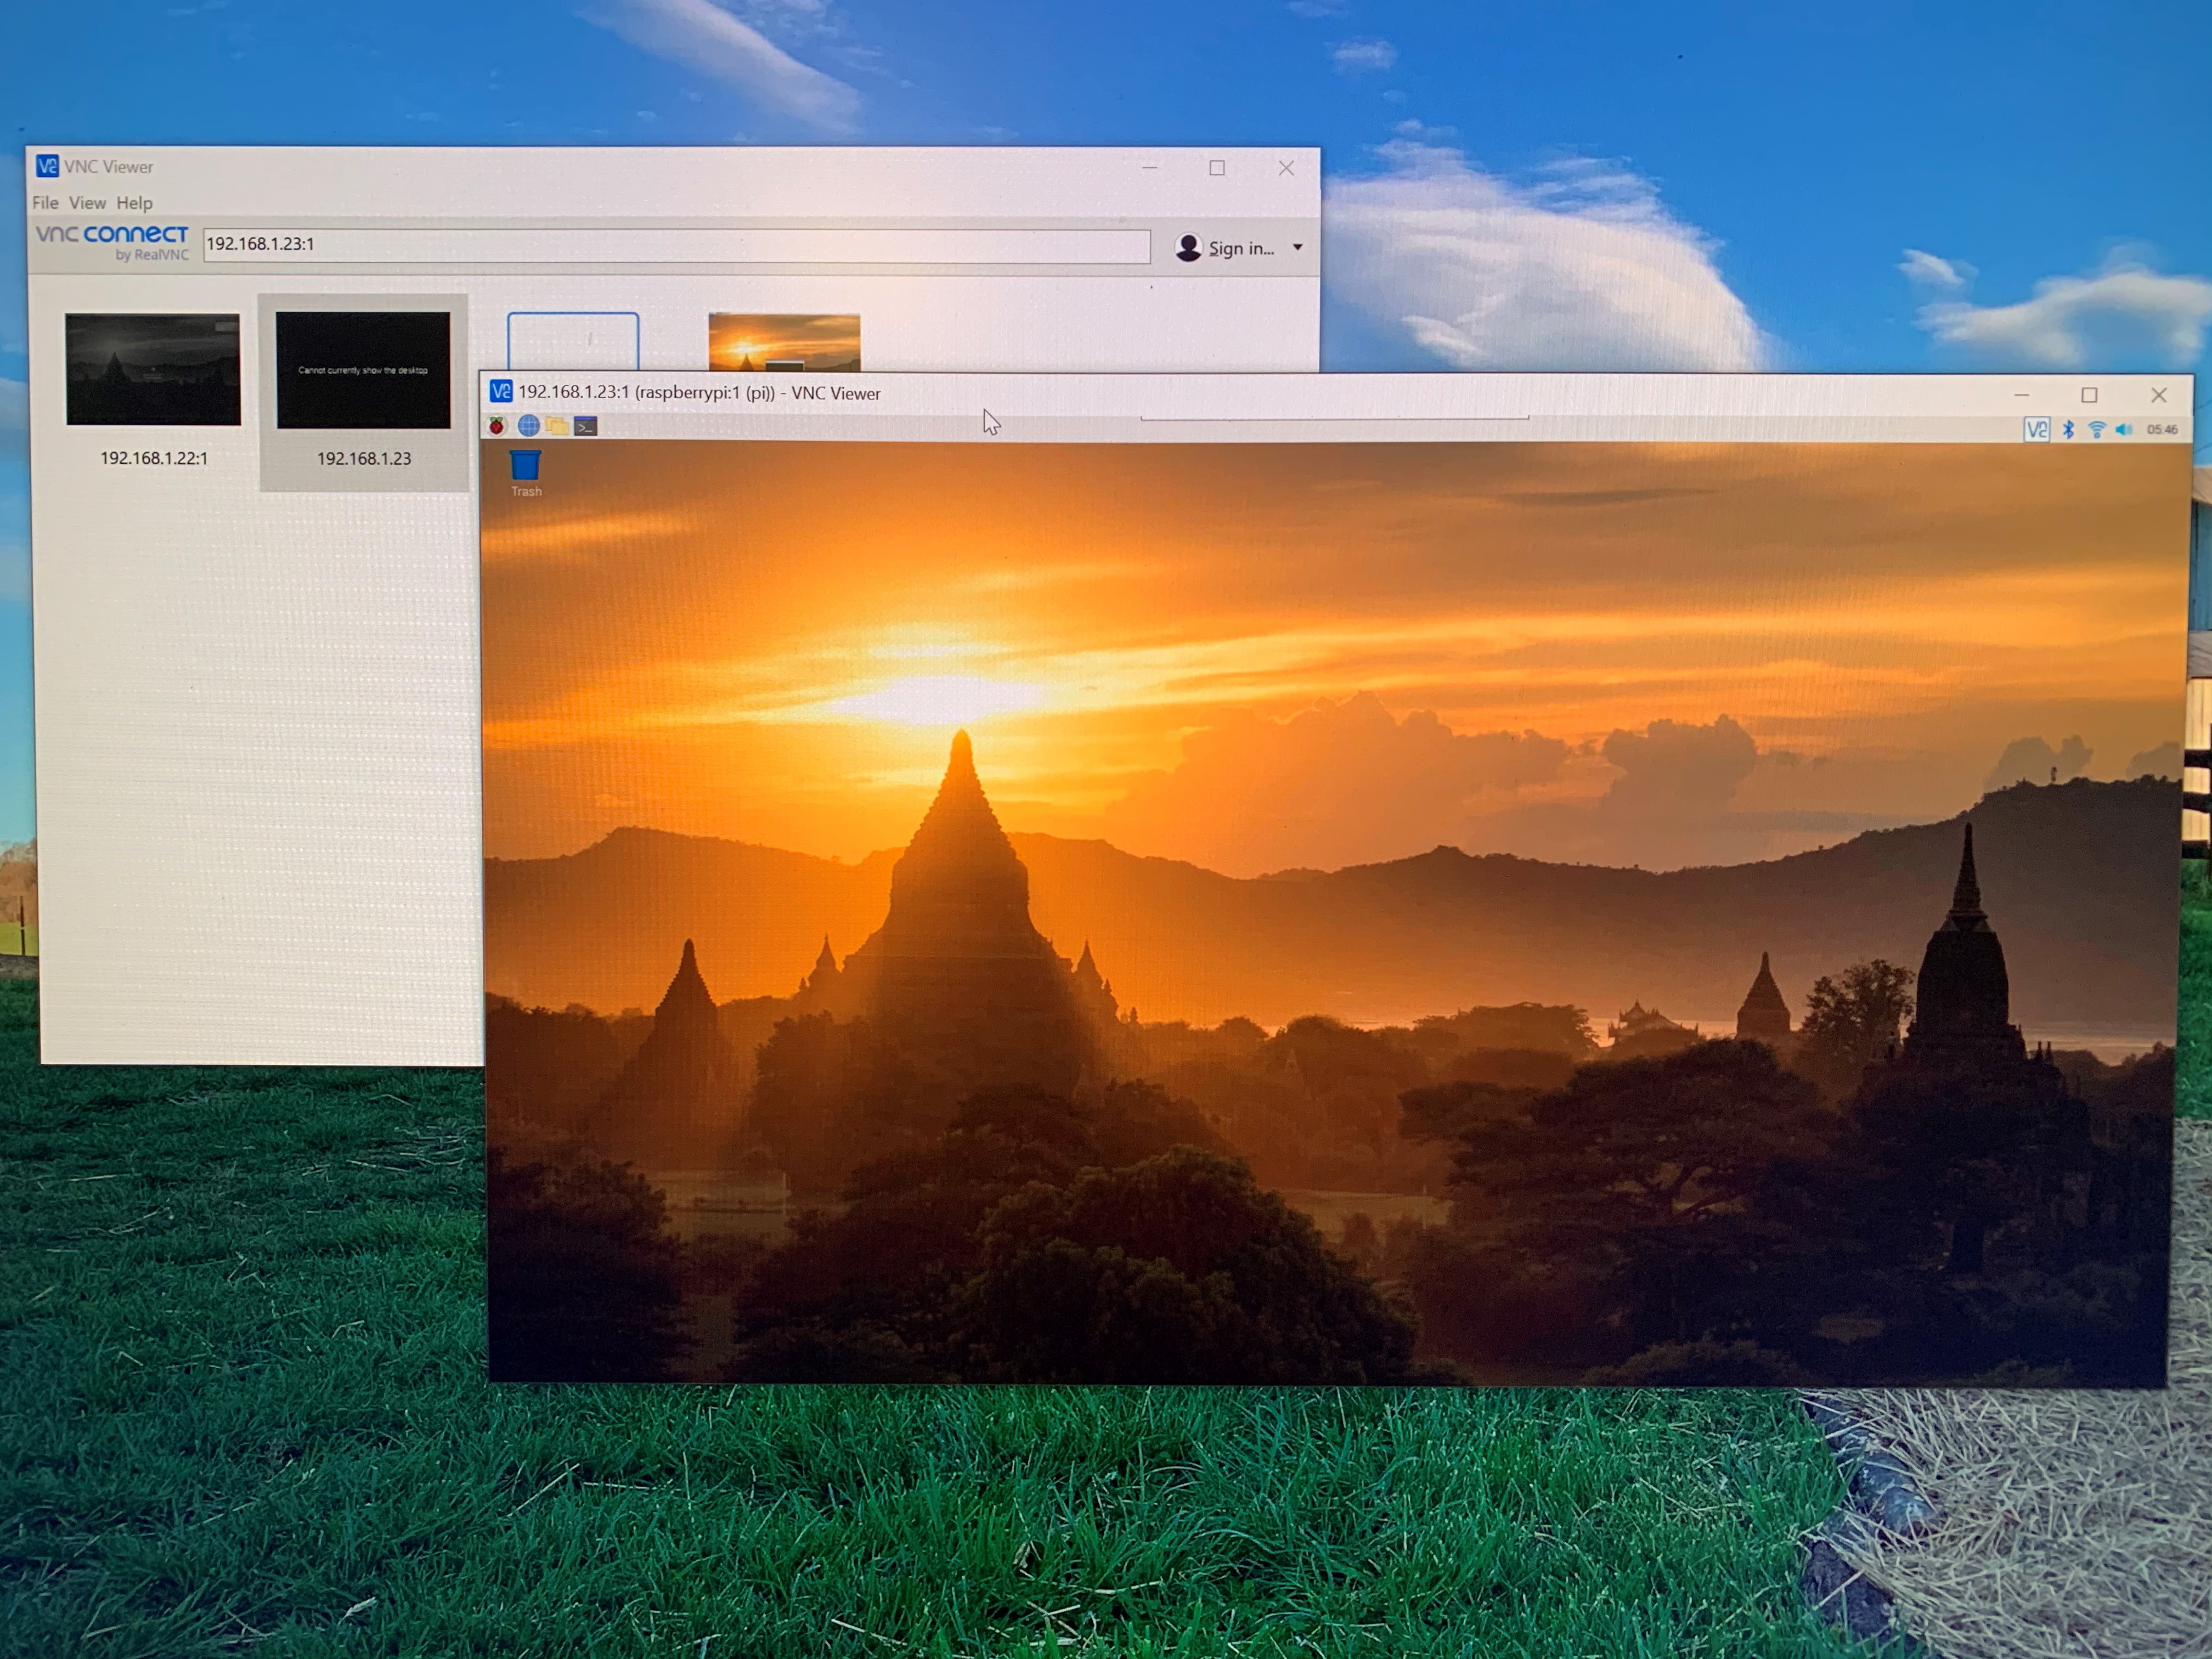Click the clock showing 05:46

coord(2161,429)
